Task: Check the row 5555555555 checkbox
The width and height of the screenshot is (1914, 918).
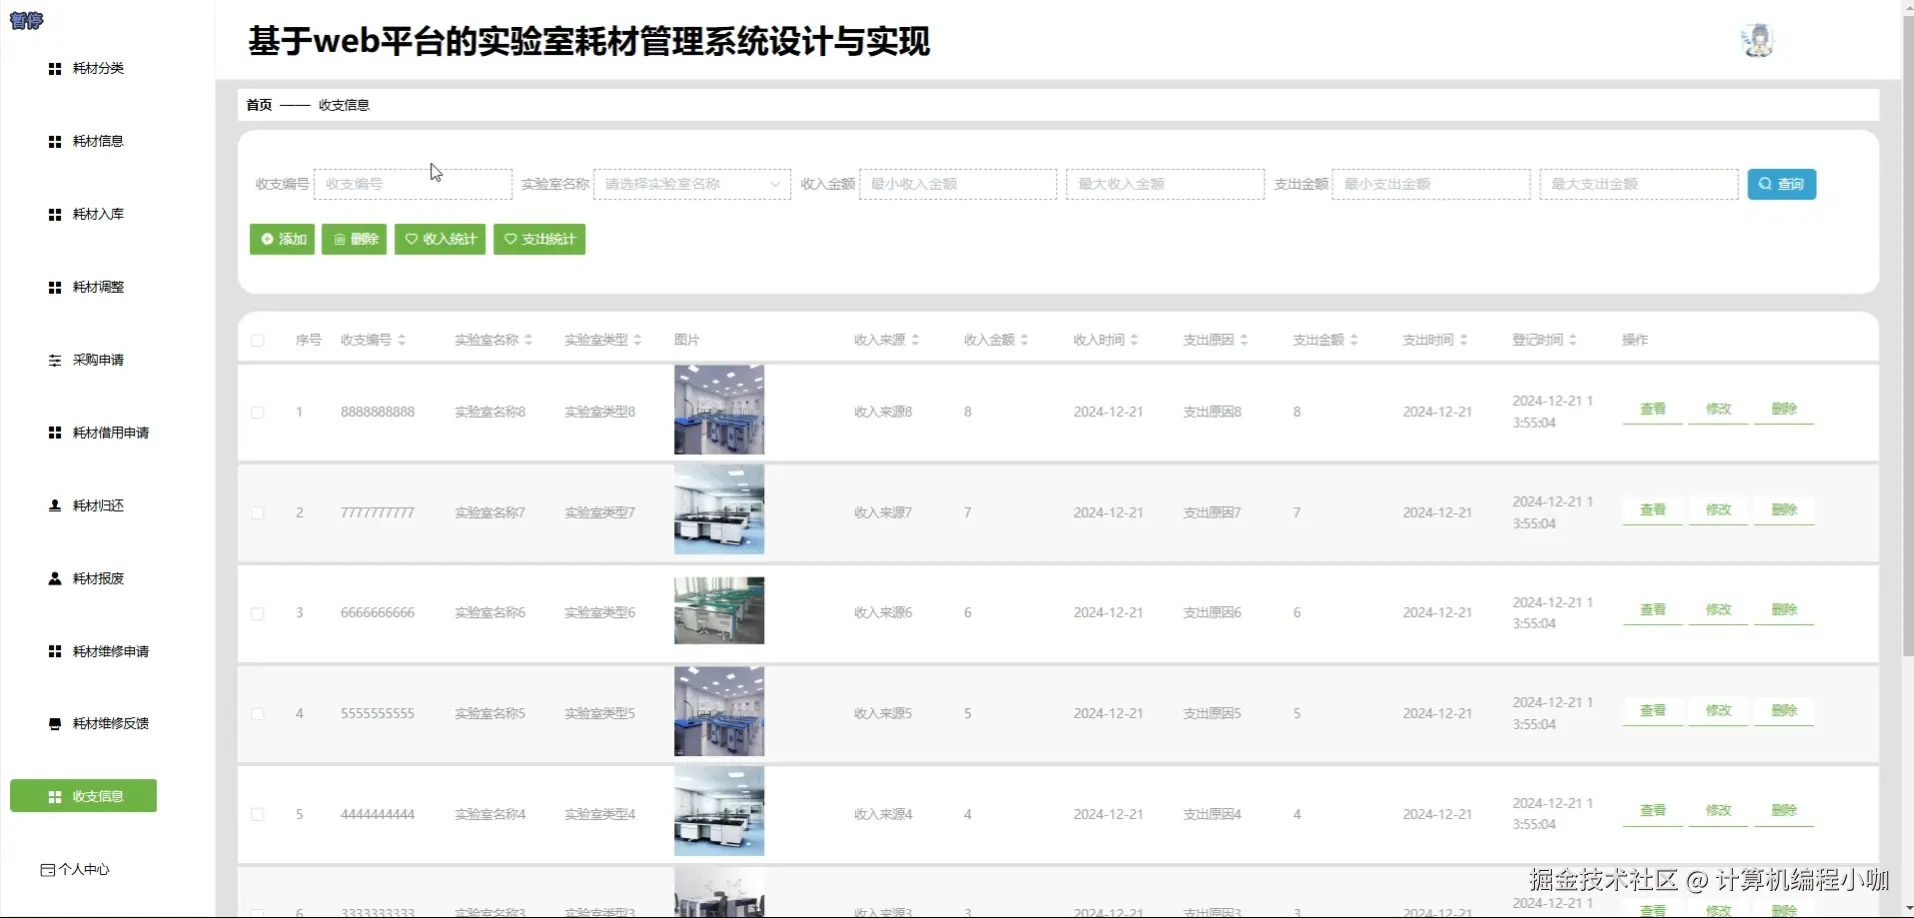Action: pyautogui.click(x=258, y=714)
